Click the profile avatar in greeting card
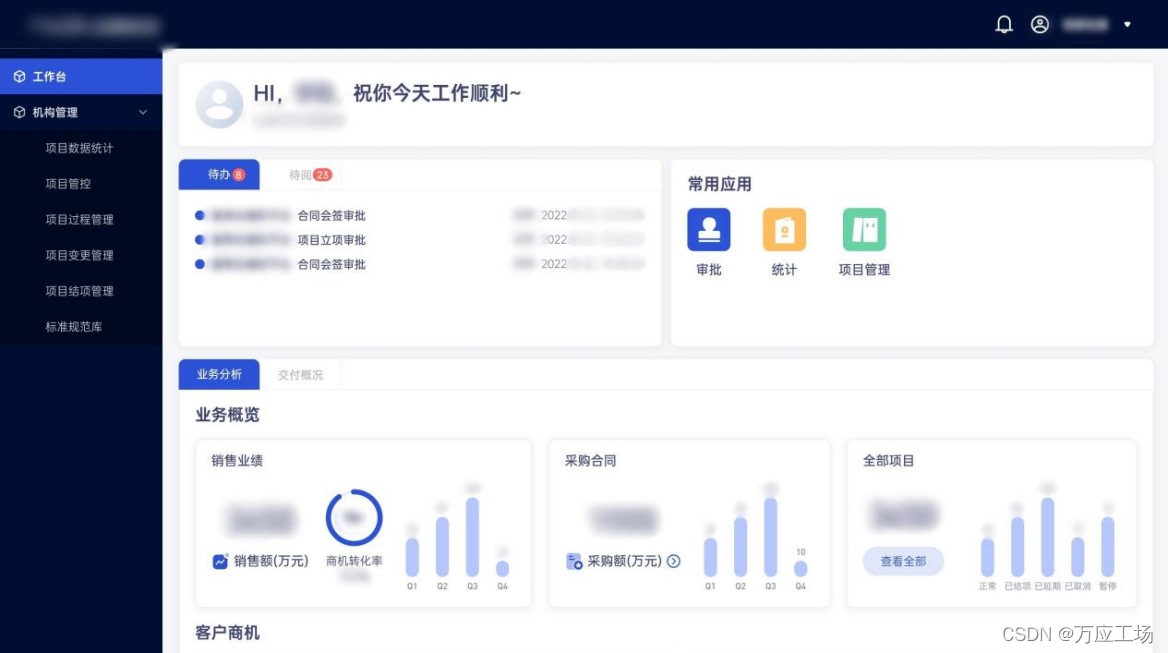Screen dimensions: 1168x653 [219, 104]
